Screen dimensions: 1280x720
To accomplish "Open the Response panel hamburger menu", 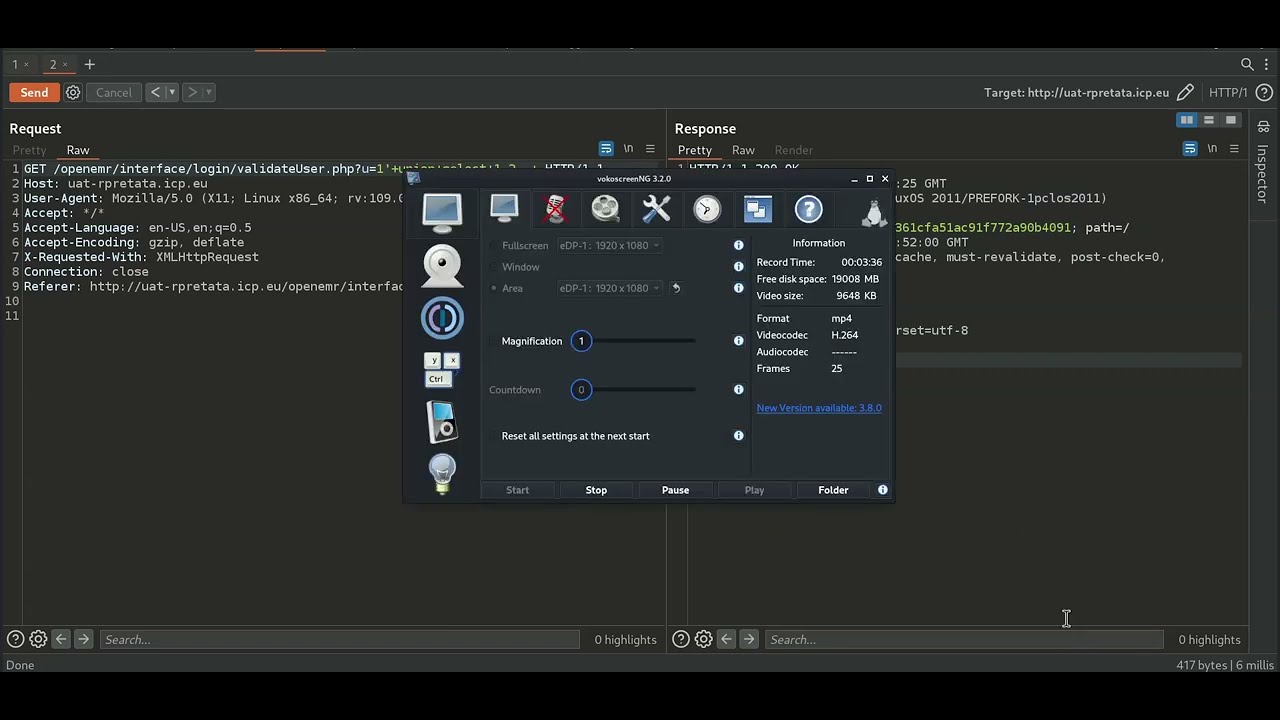I will click(x=1234, y=149).
